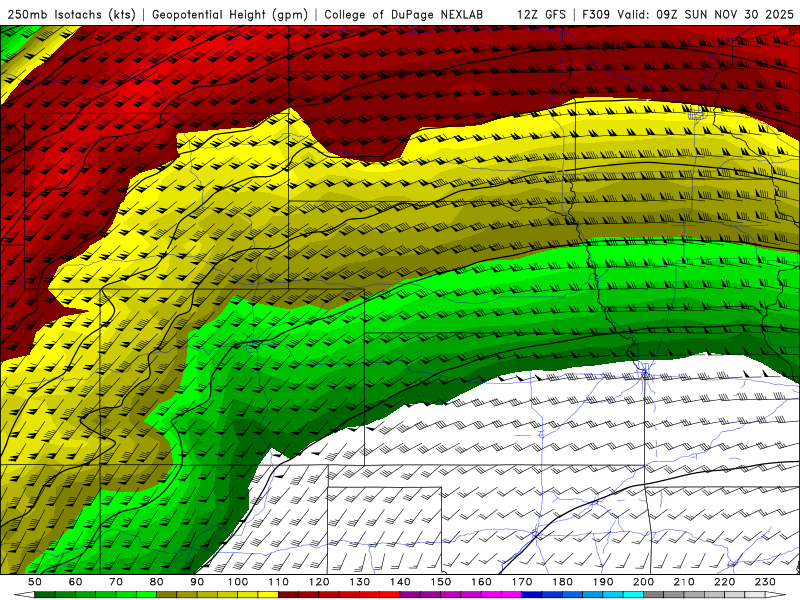Image resolution: width=800 pixels, height=600 pixels.
Task: Click the '180' color scale label
Action: [x=562, y=582]
